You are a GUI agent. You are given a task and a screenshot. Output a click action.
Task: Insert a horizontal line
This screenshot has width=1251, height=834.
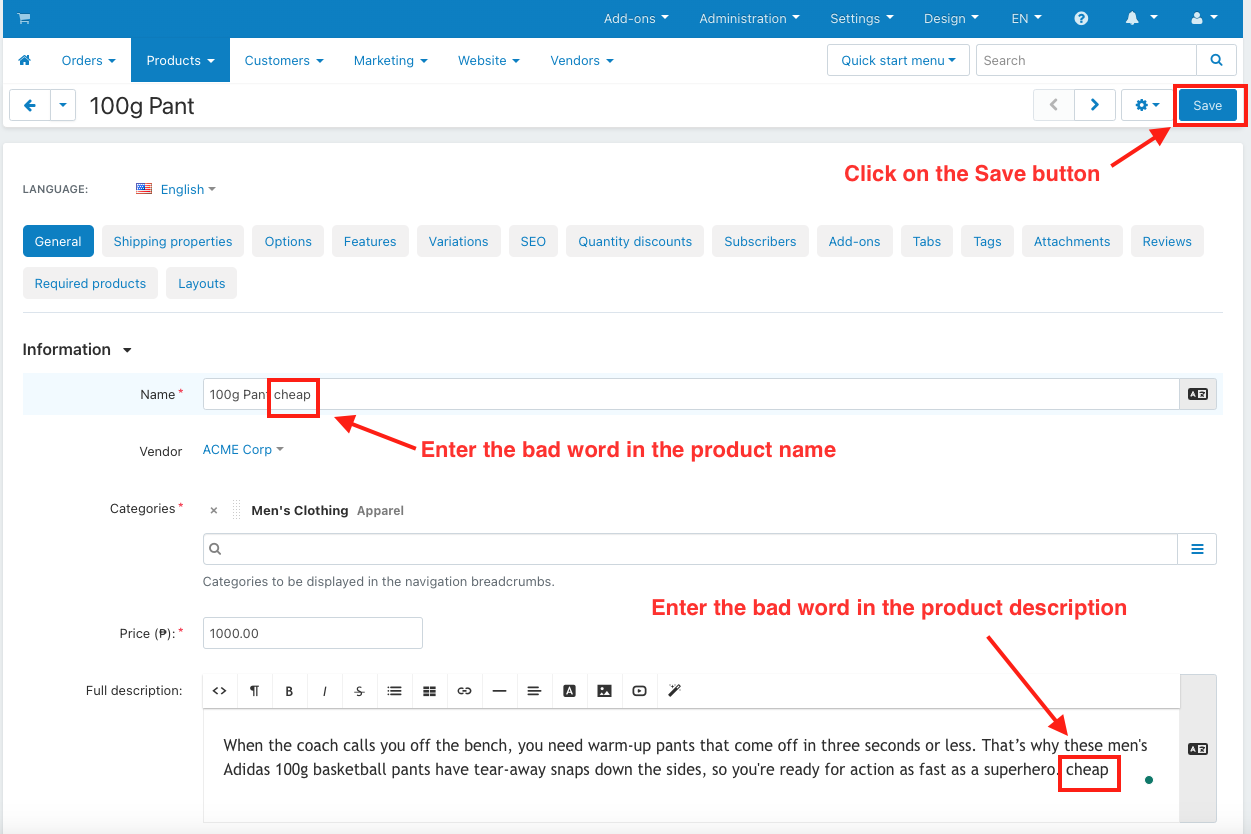[x=499, y=691]
